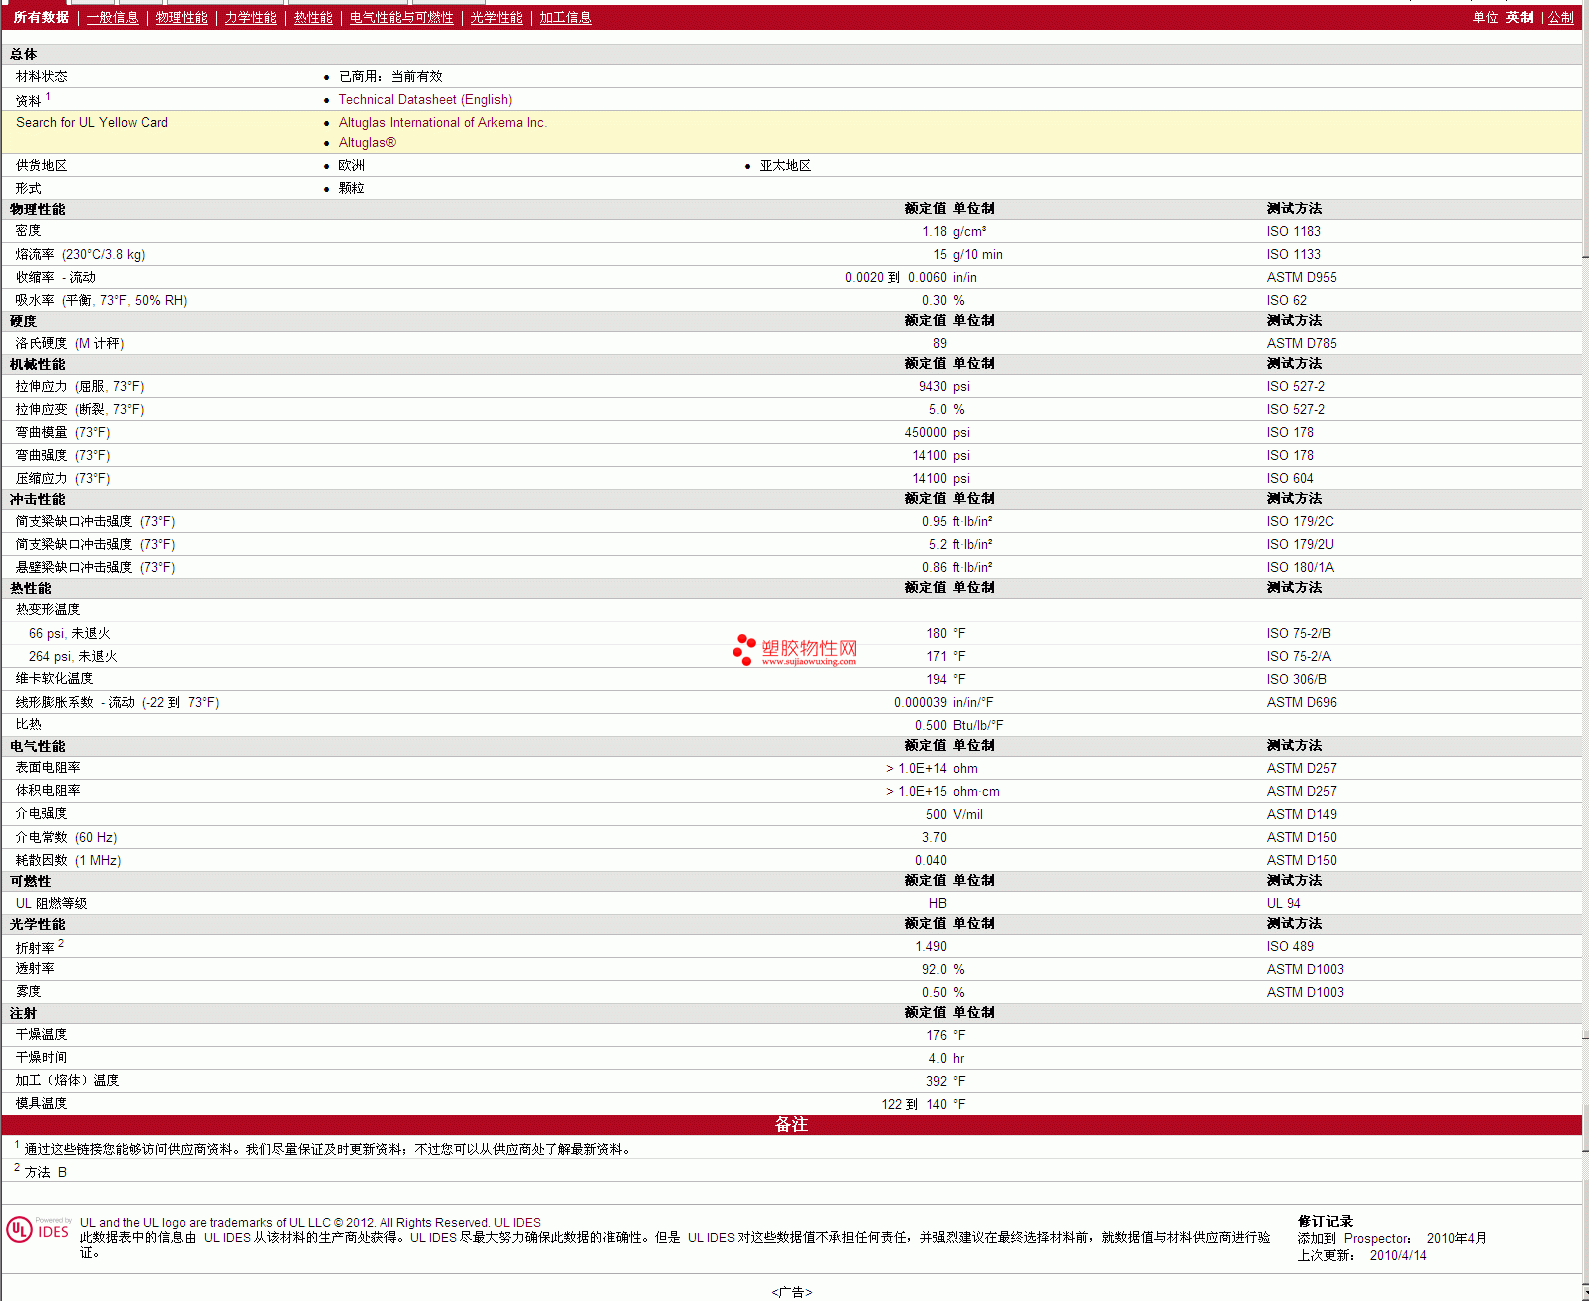
Task: Click the 表面电阻率 row label
Action: tap(48, 767)
